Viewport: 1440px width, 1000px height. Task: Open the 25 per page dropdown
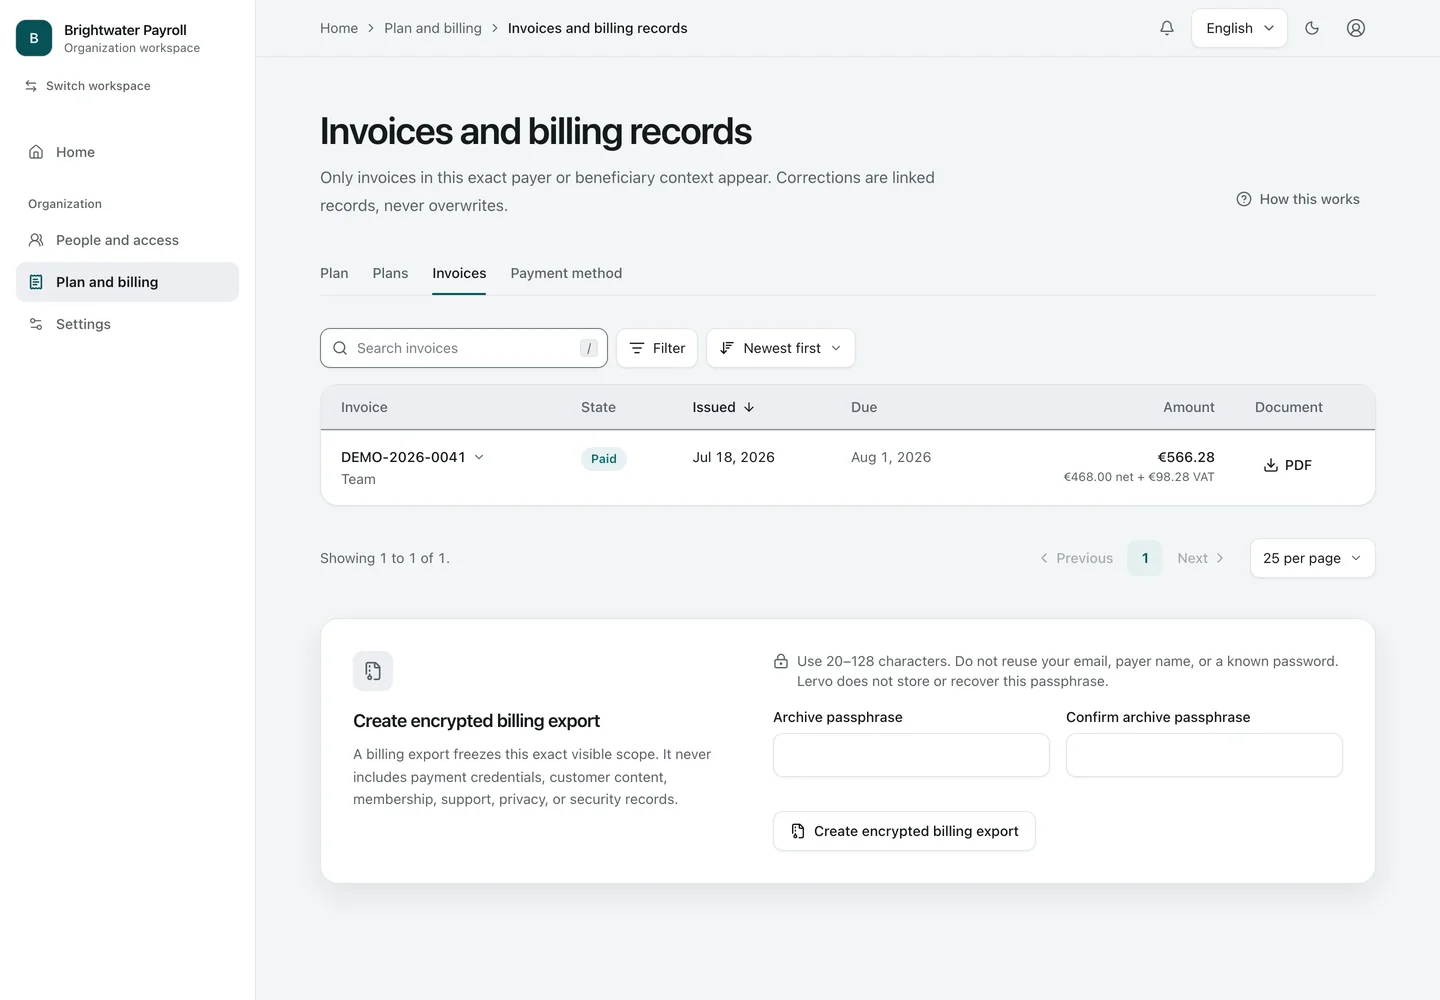click(1313, 558)
